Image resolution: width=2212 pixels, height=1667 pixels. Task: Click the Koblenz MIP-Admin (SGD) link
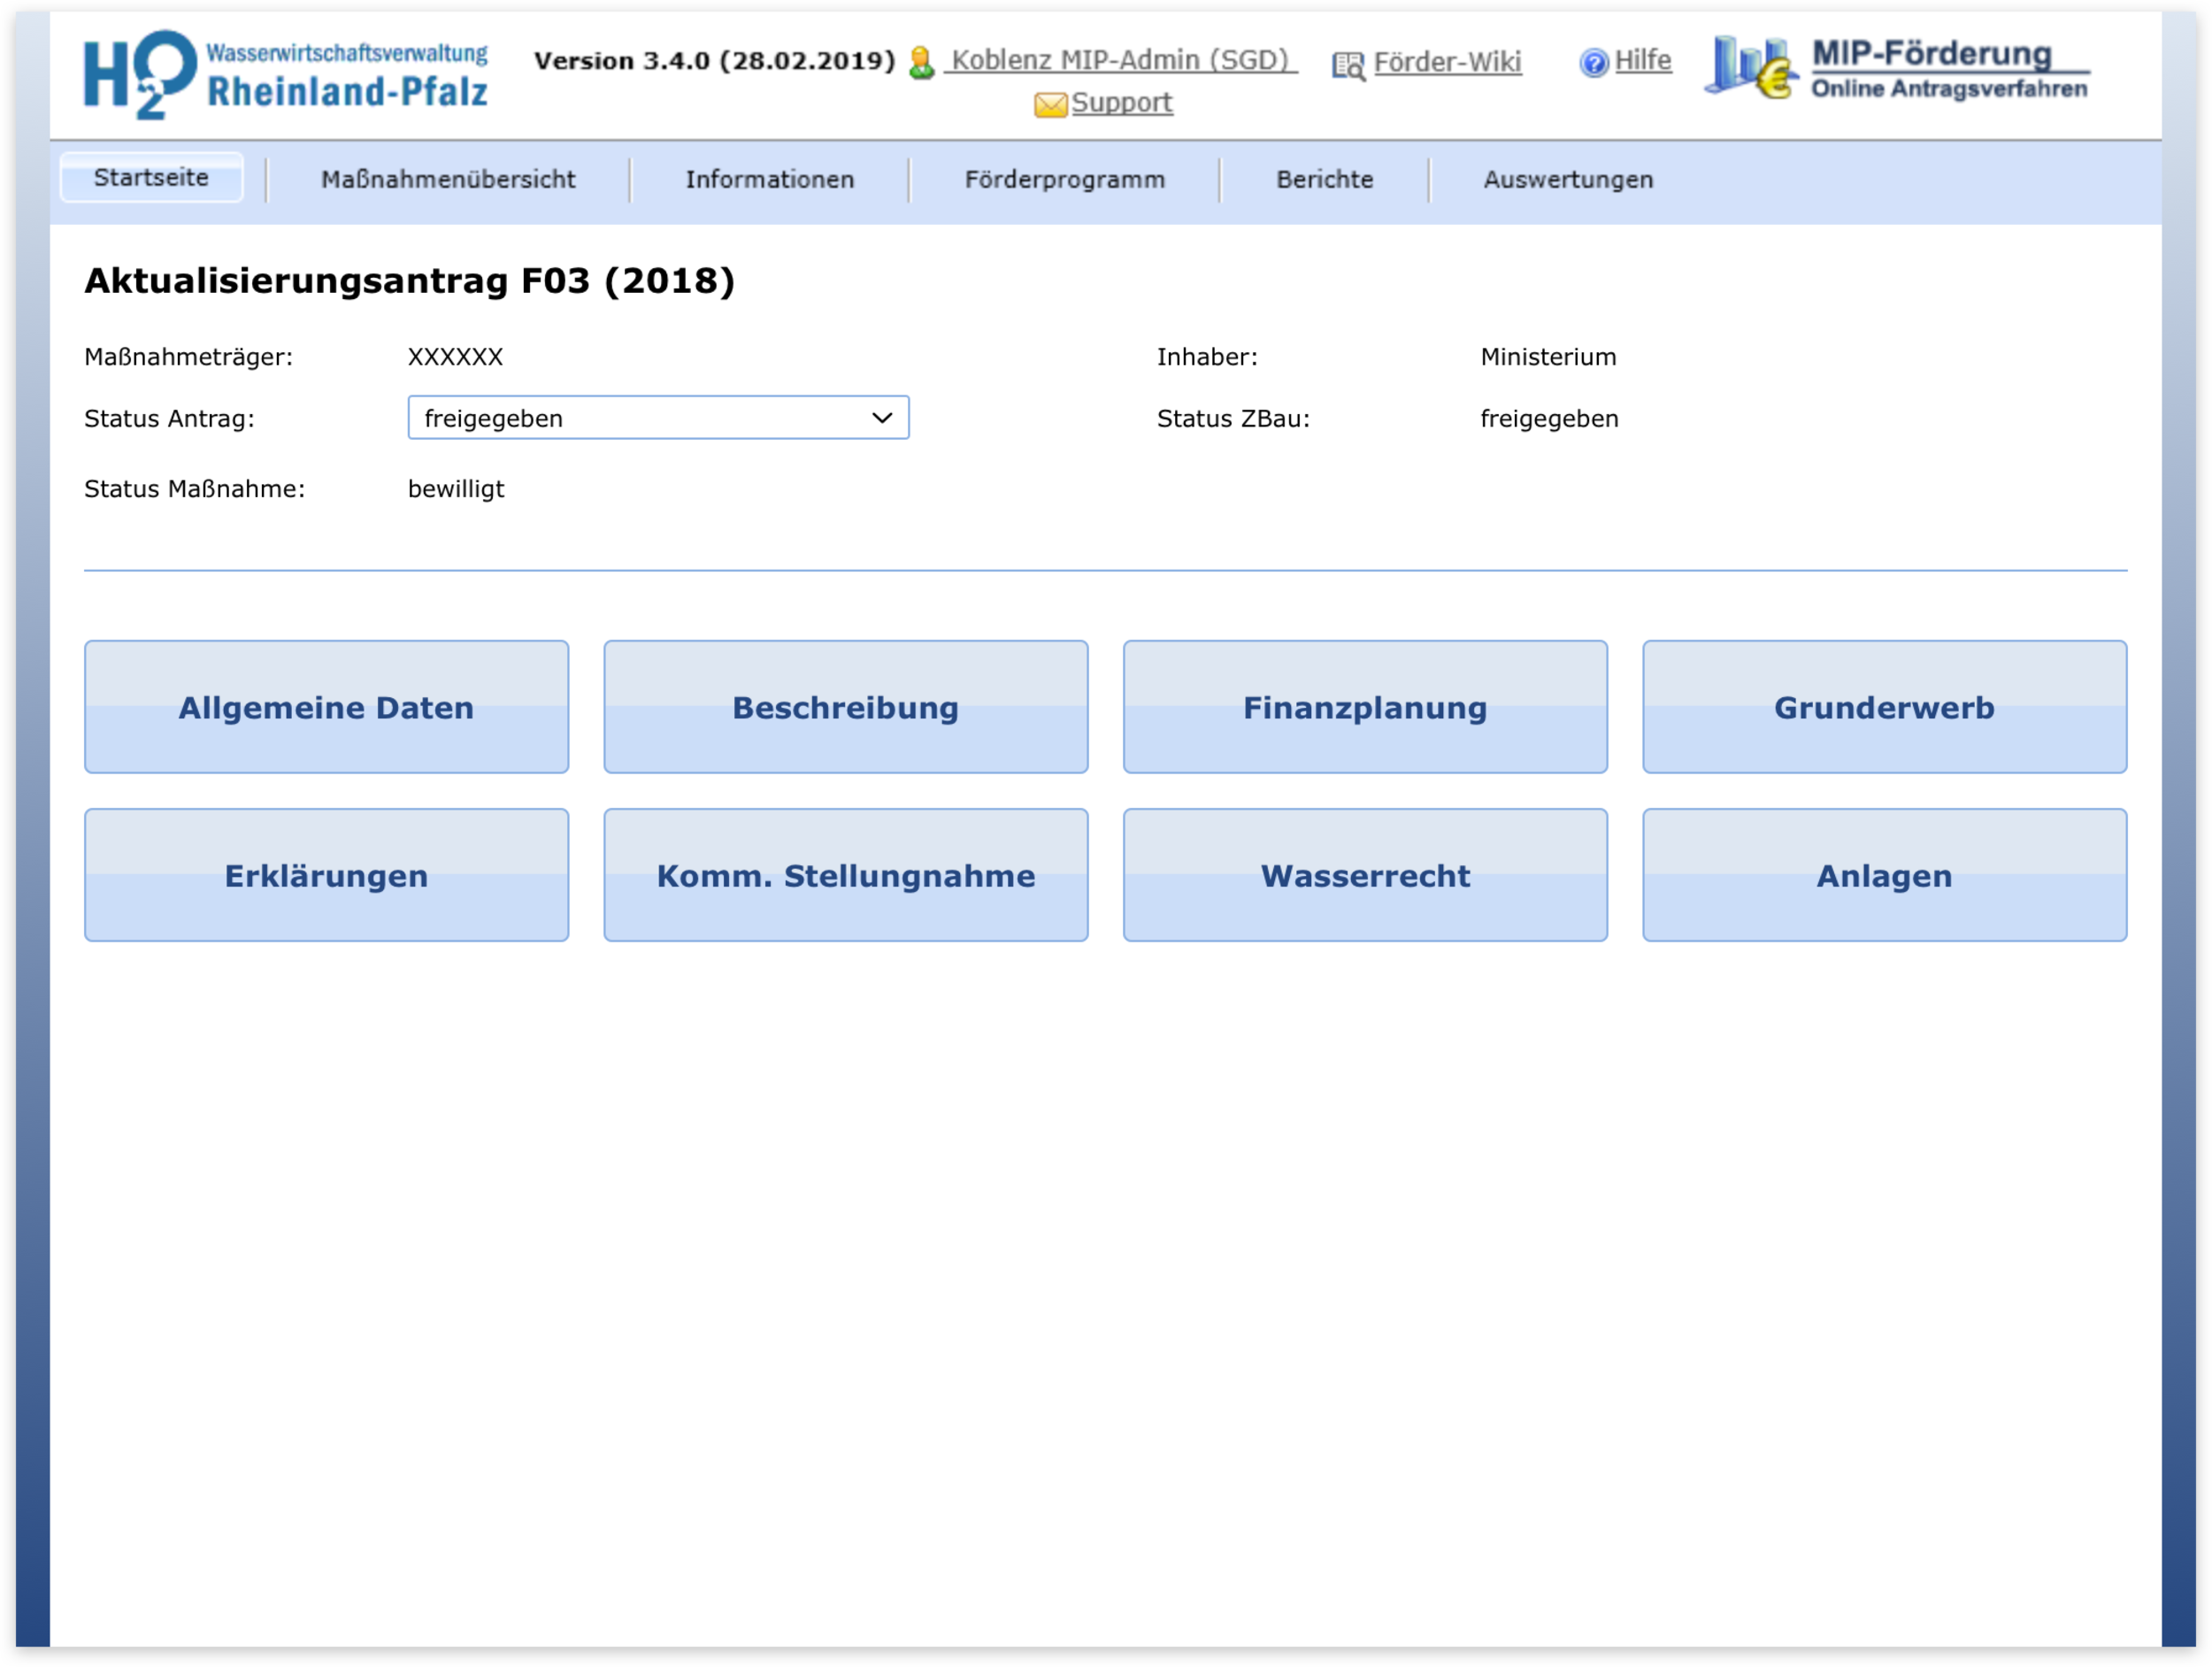pos(1119,60)
